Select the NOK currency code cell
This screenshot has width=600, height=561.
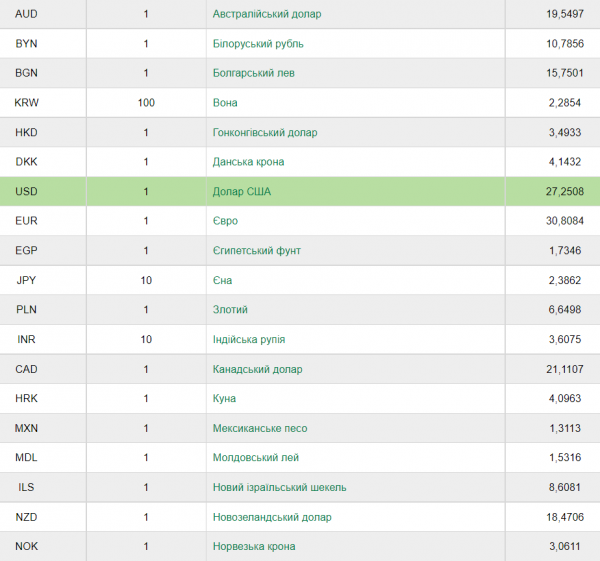tap(43, 546)
